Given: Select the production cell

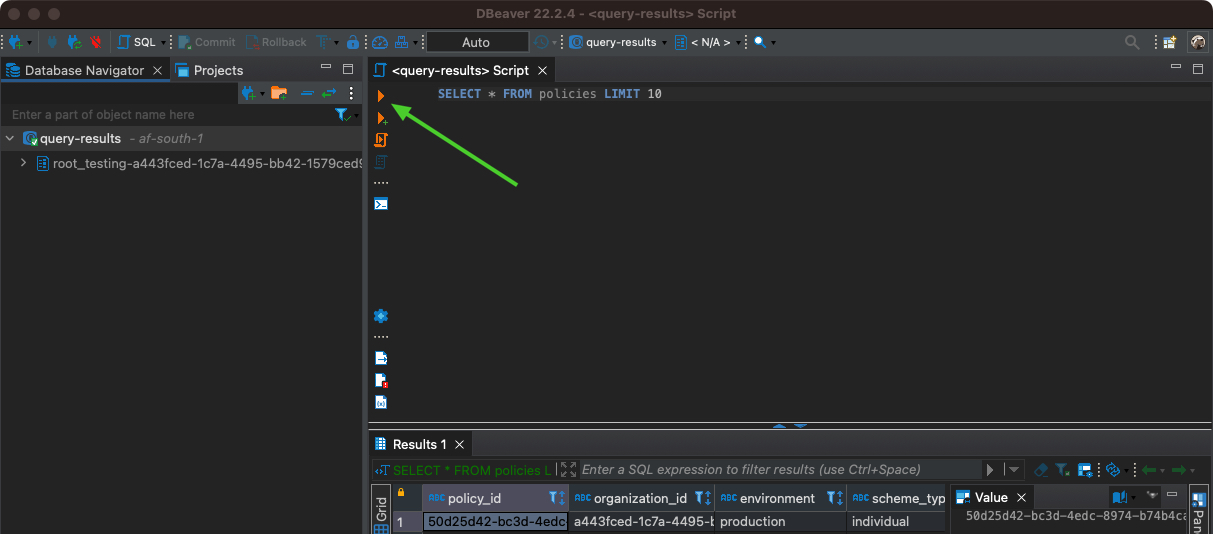Looking at the screenshot, I should [x=781, y=522].
